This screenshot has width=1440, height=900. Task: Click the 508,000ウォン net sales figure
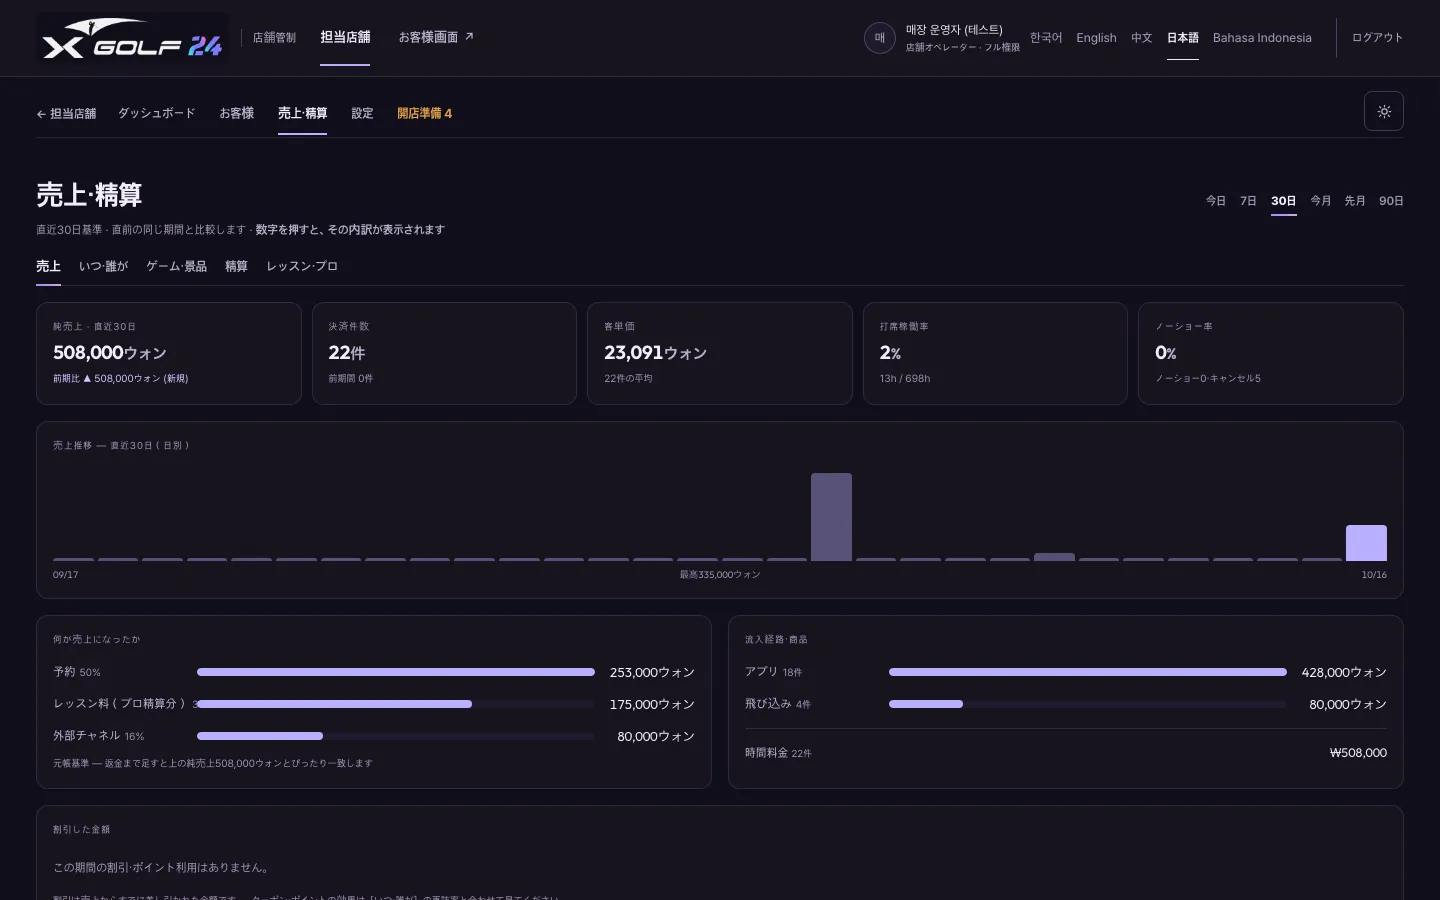coord(110,353)
